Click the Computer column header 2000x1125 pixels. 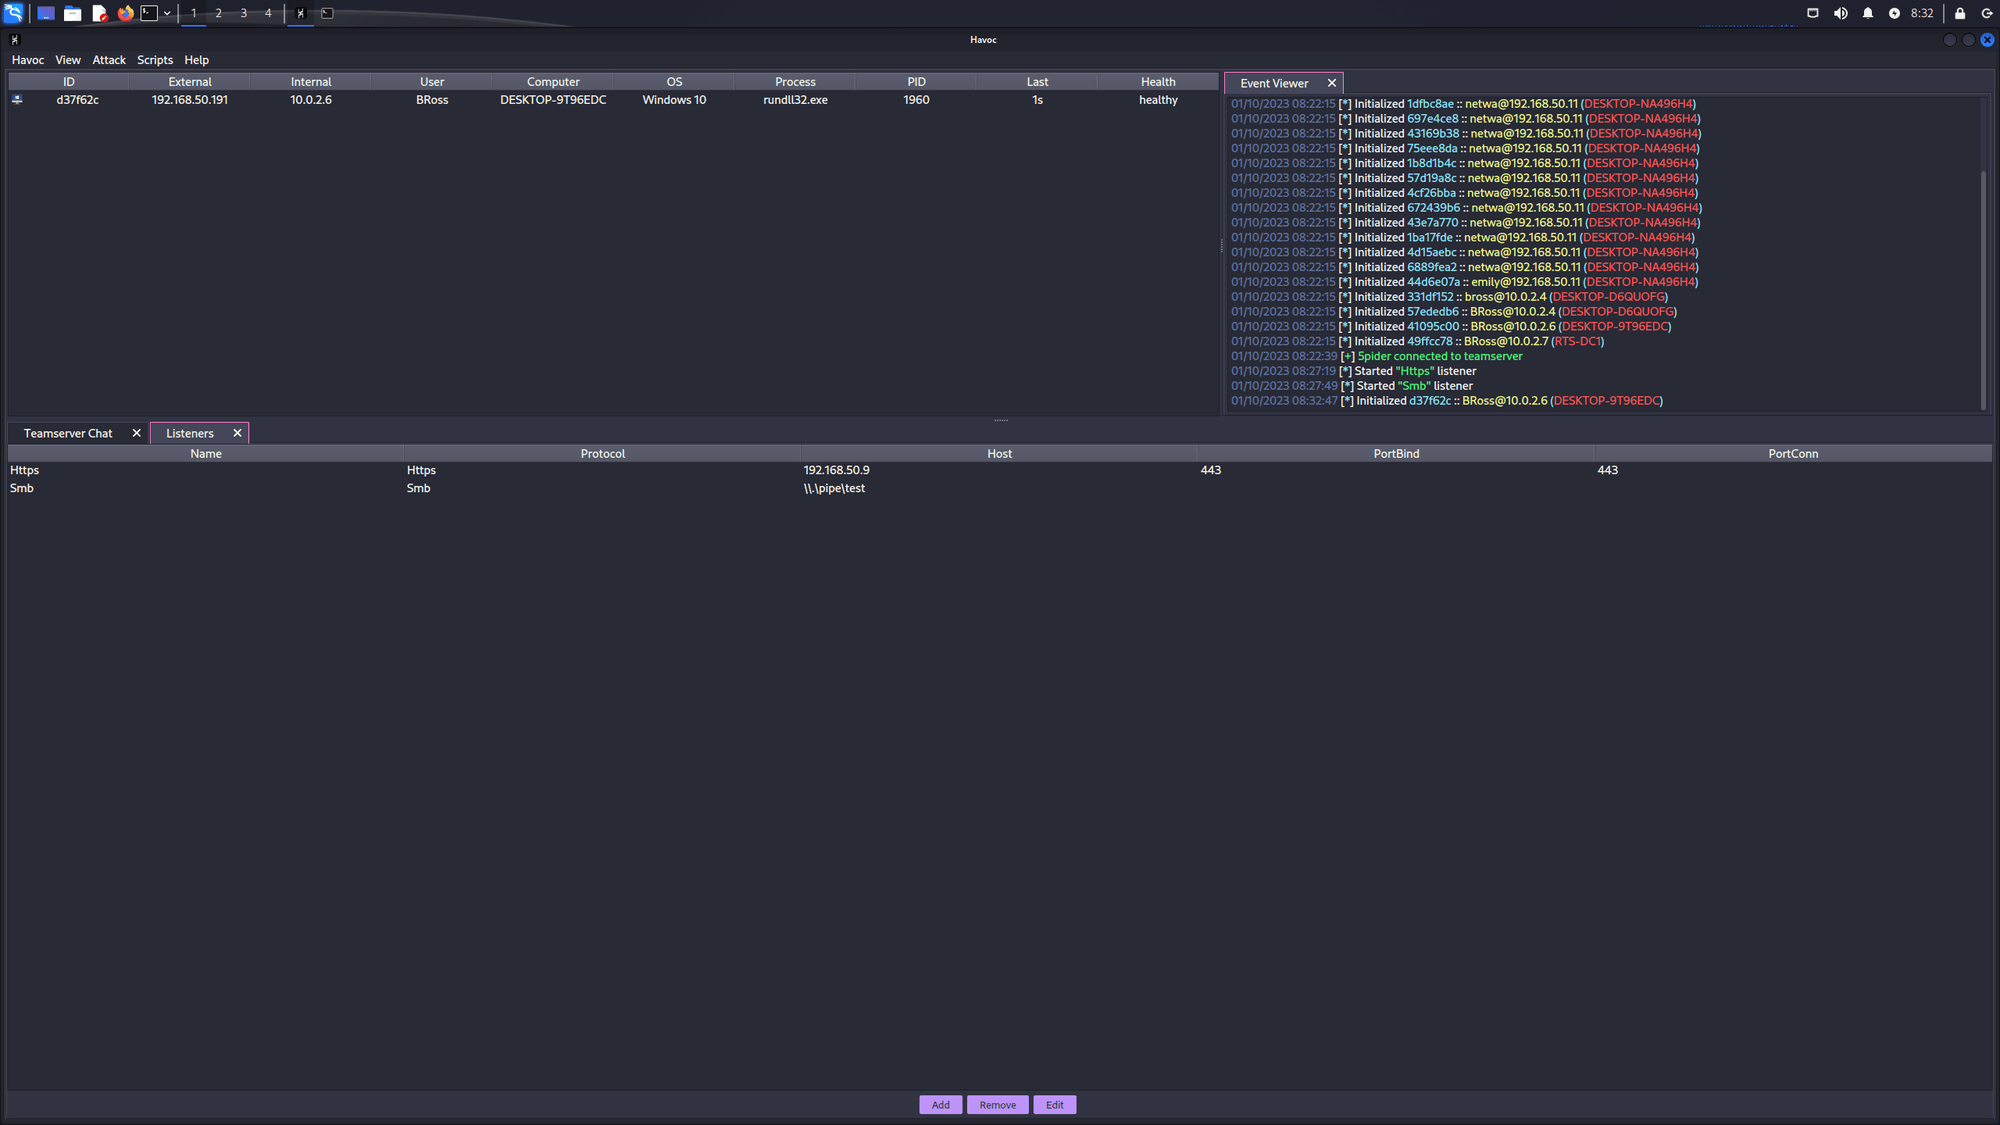553,82
